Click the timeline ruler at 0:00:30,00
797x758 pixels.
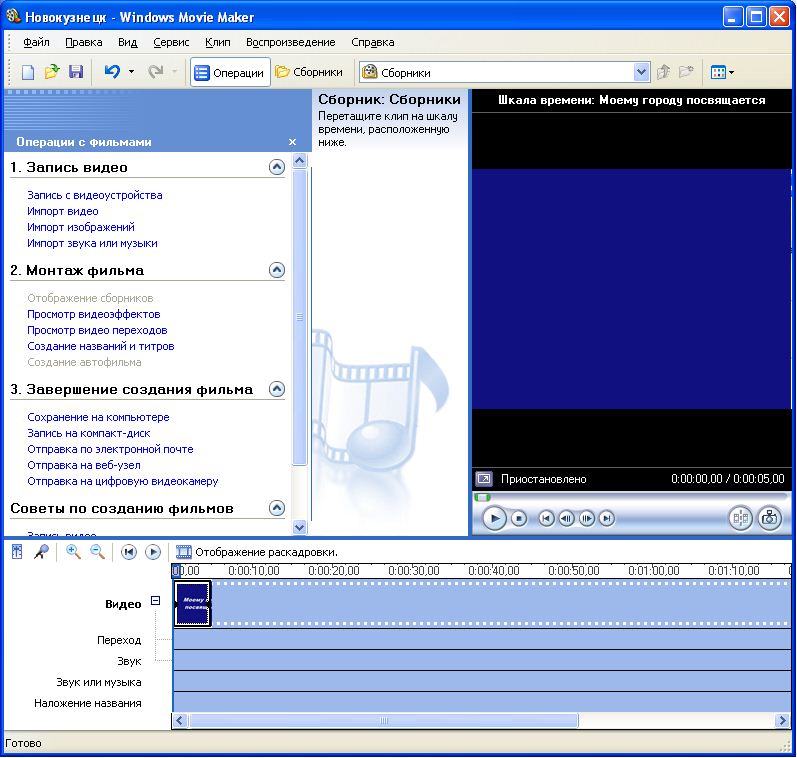(x=413, y=570)
